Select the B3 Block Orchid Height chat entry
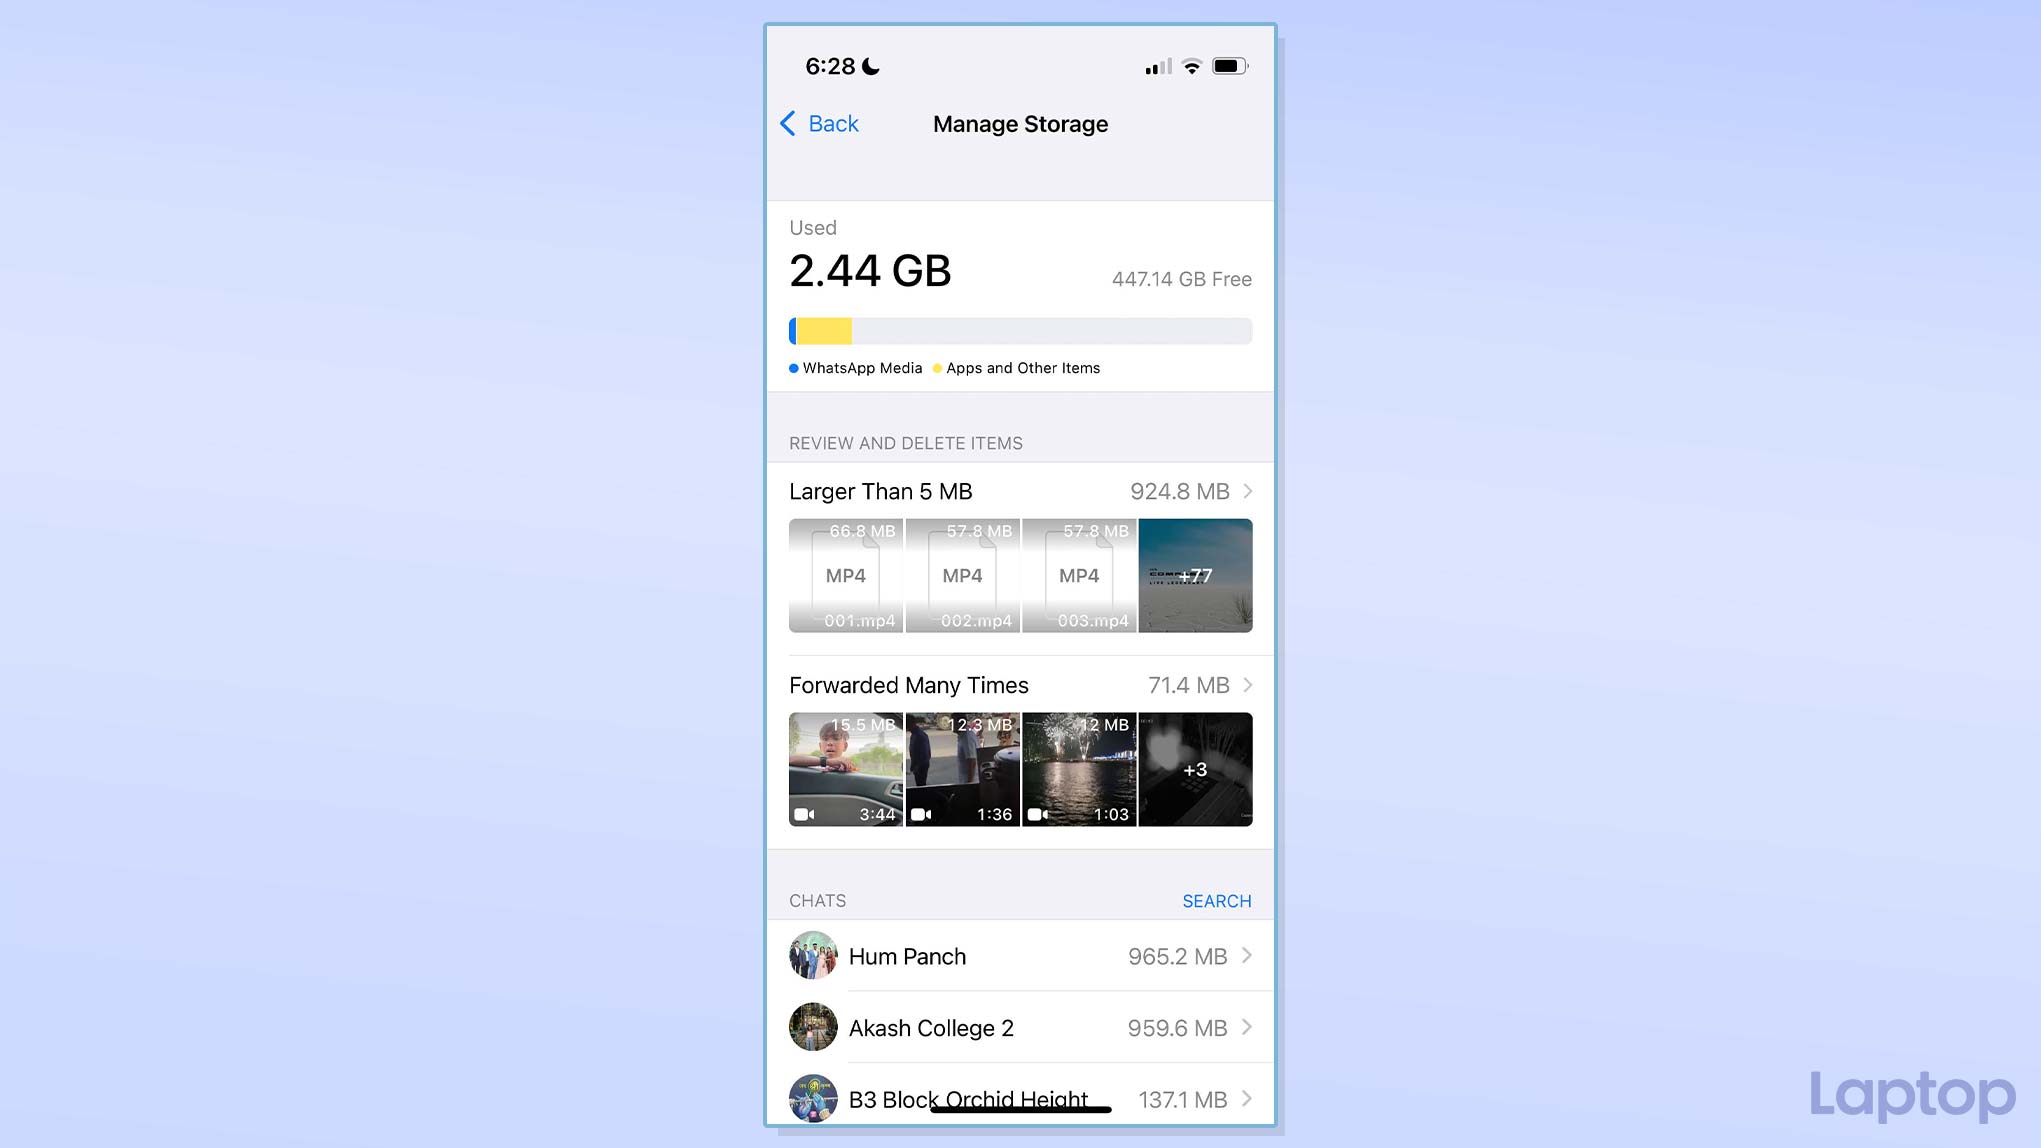The width and height of the screenshot is (2041, 1148). click(x=1020, y=1099)
